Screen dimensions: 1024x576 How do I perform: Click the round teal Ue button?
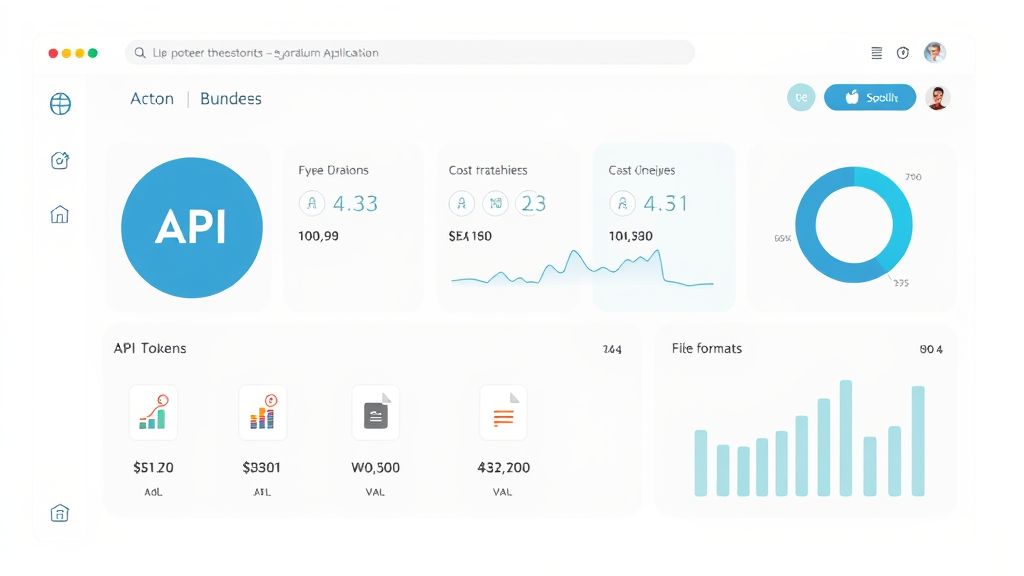click(x=801, y=97)
